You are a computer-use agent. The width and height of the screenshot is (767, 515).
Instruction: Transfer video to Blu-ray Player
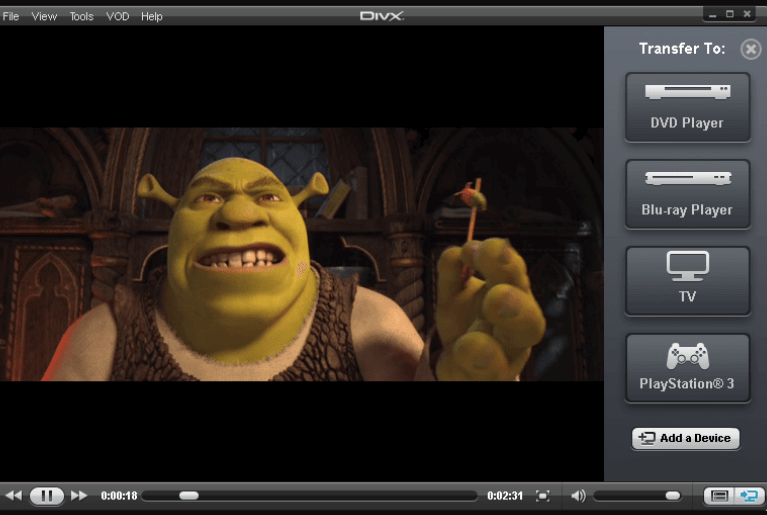[687, 194]
